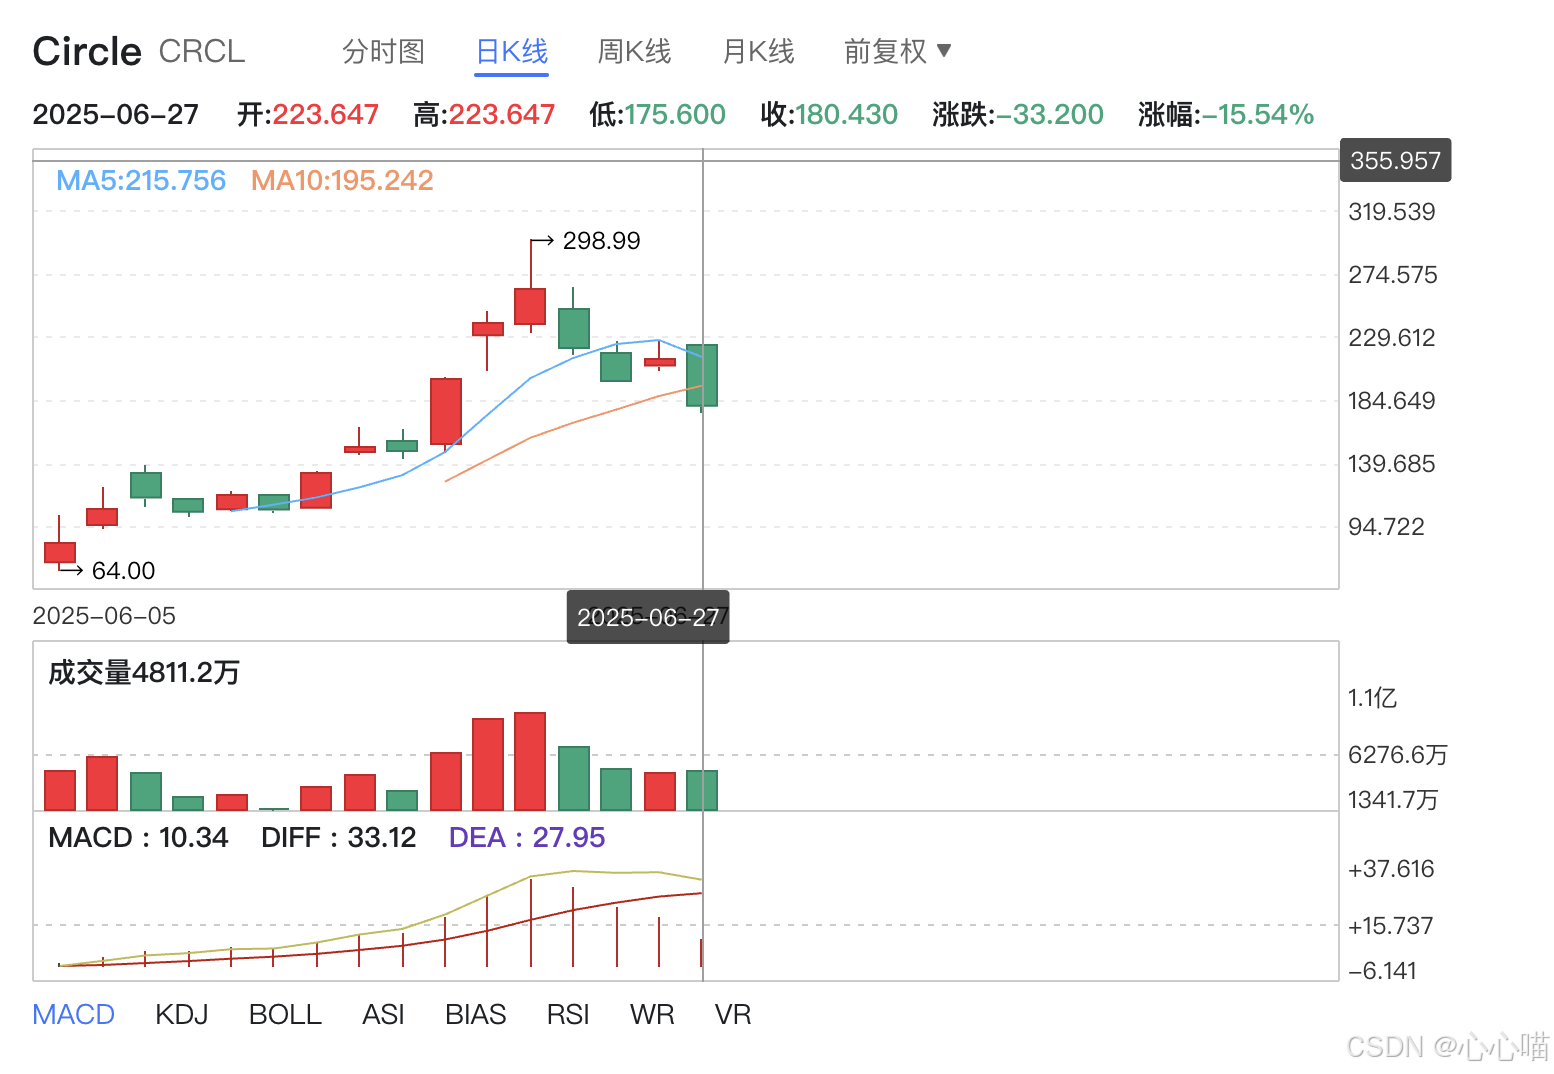Click the MA5:215.756 legend text
Image resolution: width=1554 pixels, height=1074 pixels.
(x=141, y=180)
